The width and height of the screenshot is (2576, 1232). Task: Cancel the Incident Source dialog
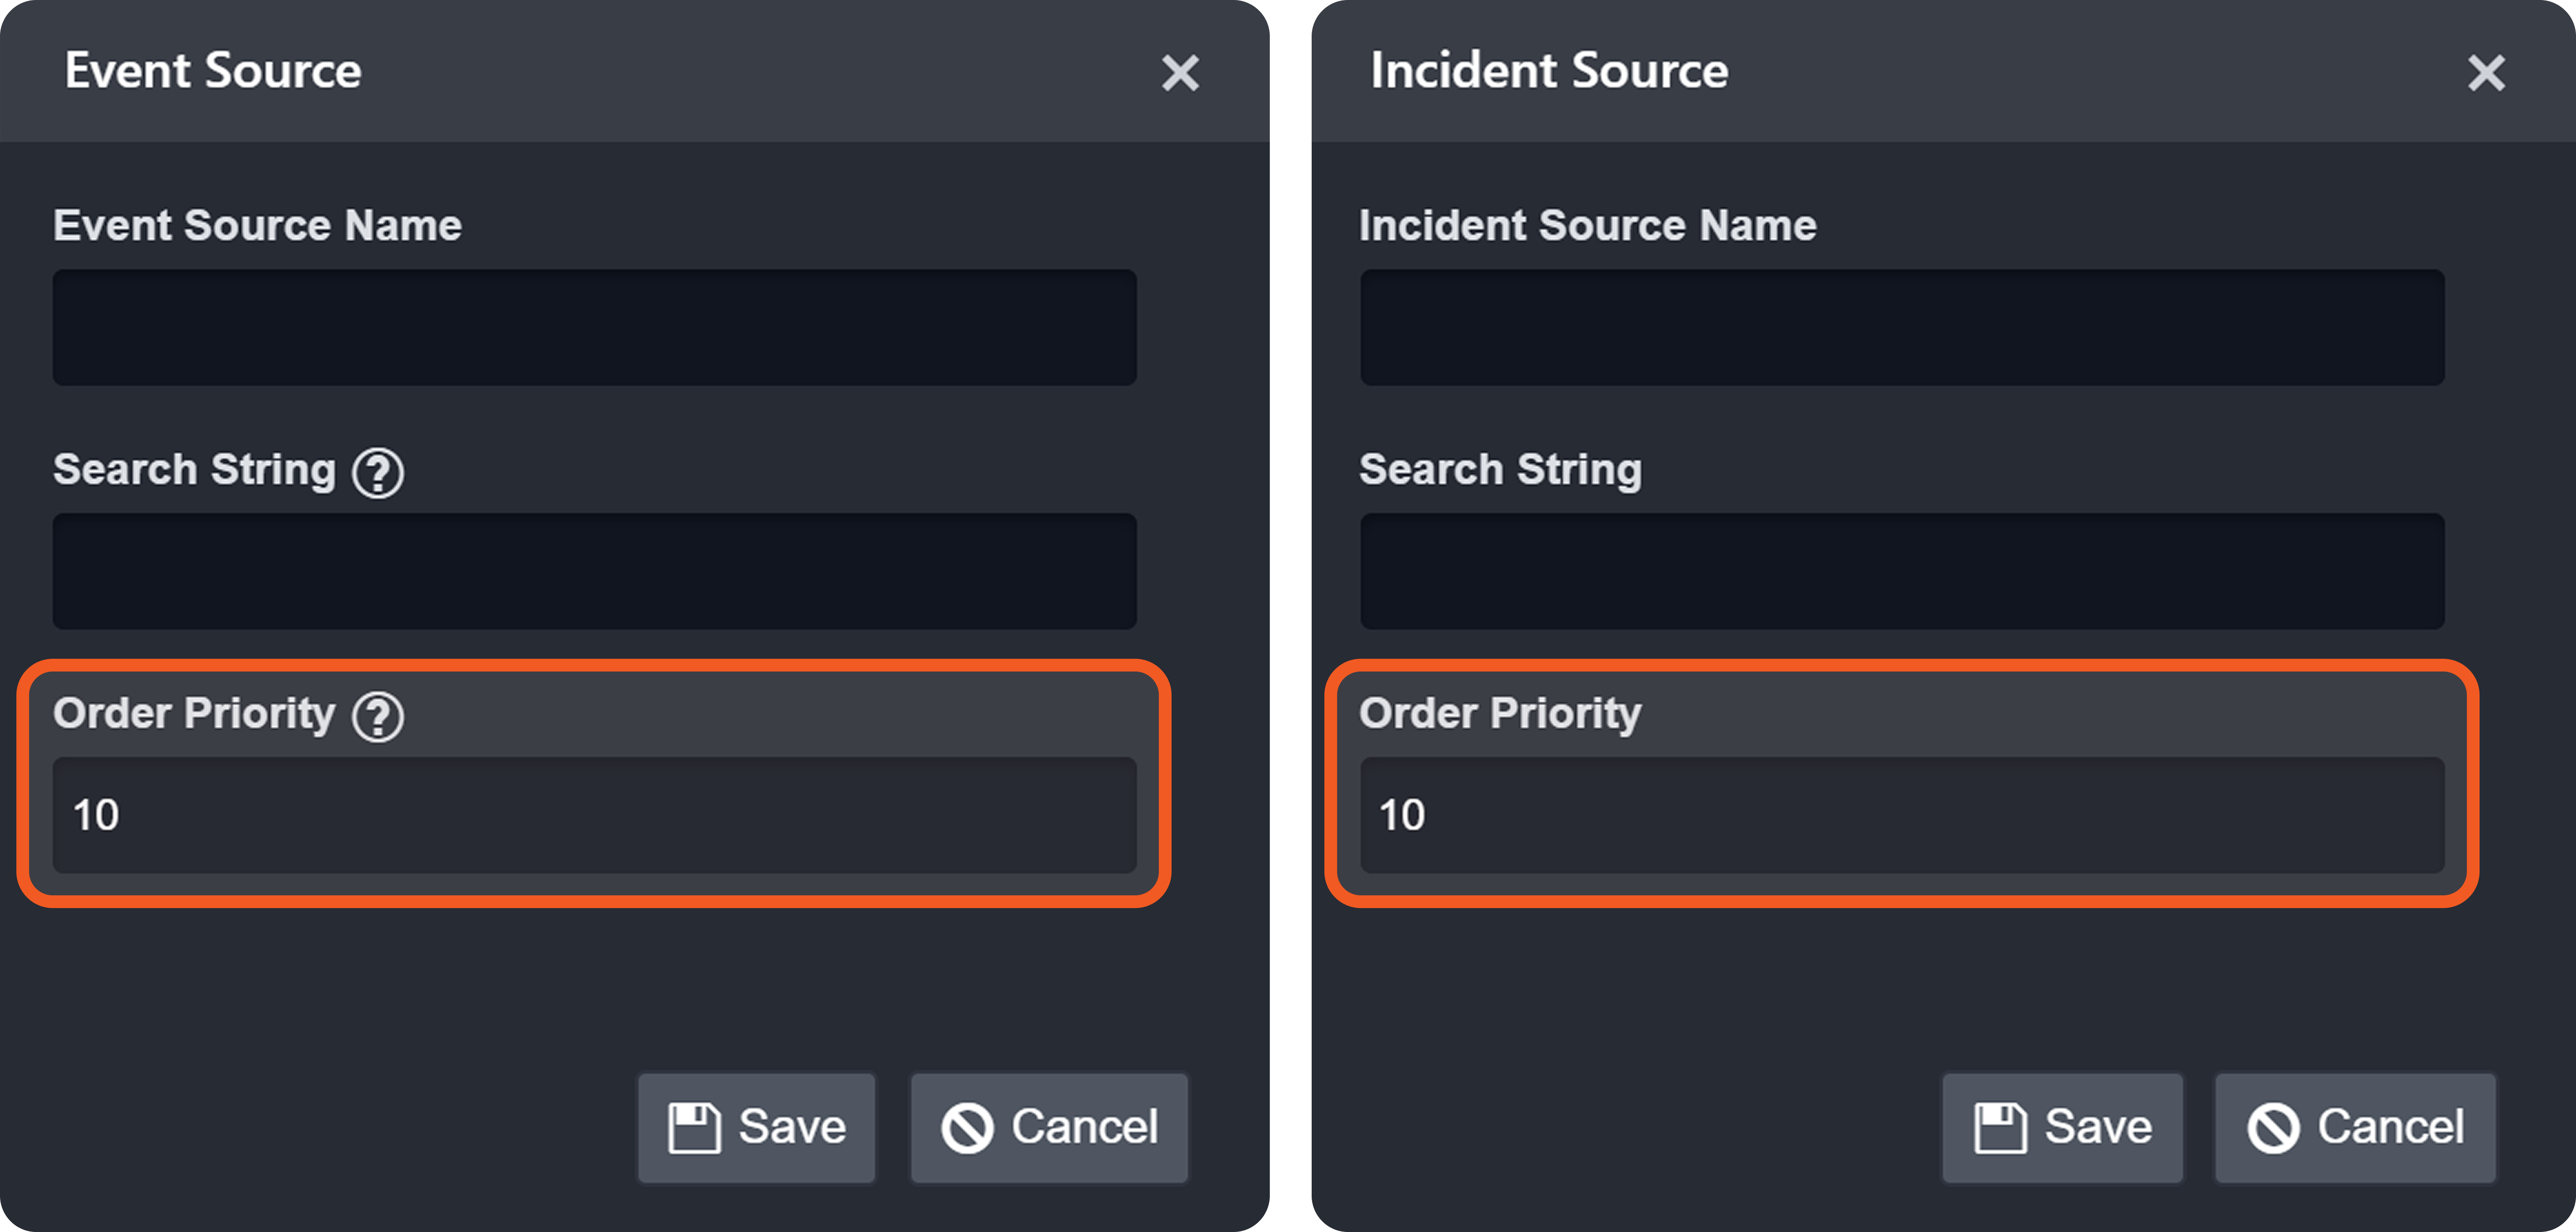coord(2355,1127)
